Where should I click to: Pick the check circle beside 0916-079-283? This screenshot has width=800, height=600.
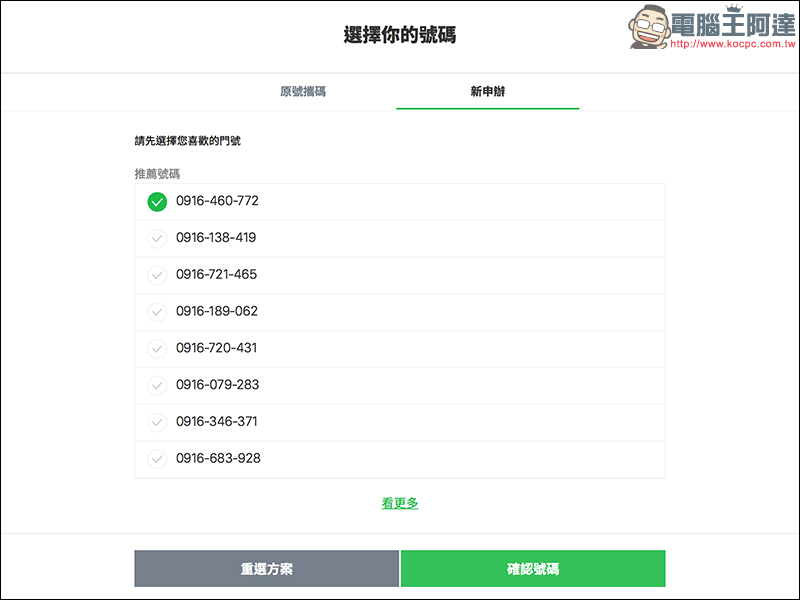pyautogui.click(x=157, y=385)
